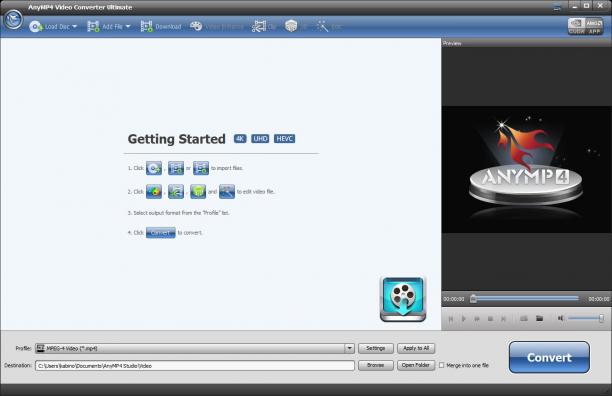The height and width of the screenshot is (396, 612).
Task: Click the AnyMP4 round logo button
Action: coord(13,19)
